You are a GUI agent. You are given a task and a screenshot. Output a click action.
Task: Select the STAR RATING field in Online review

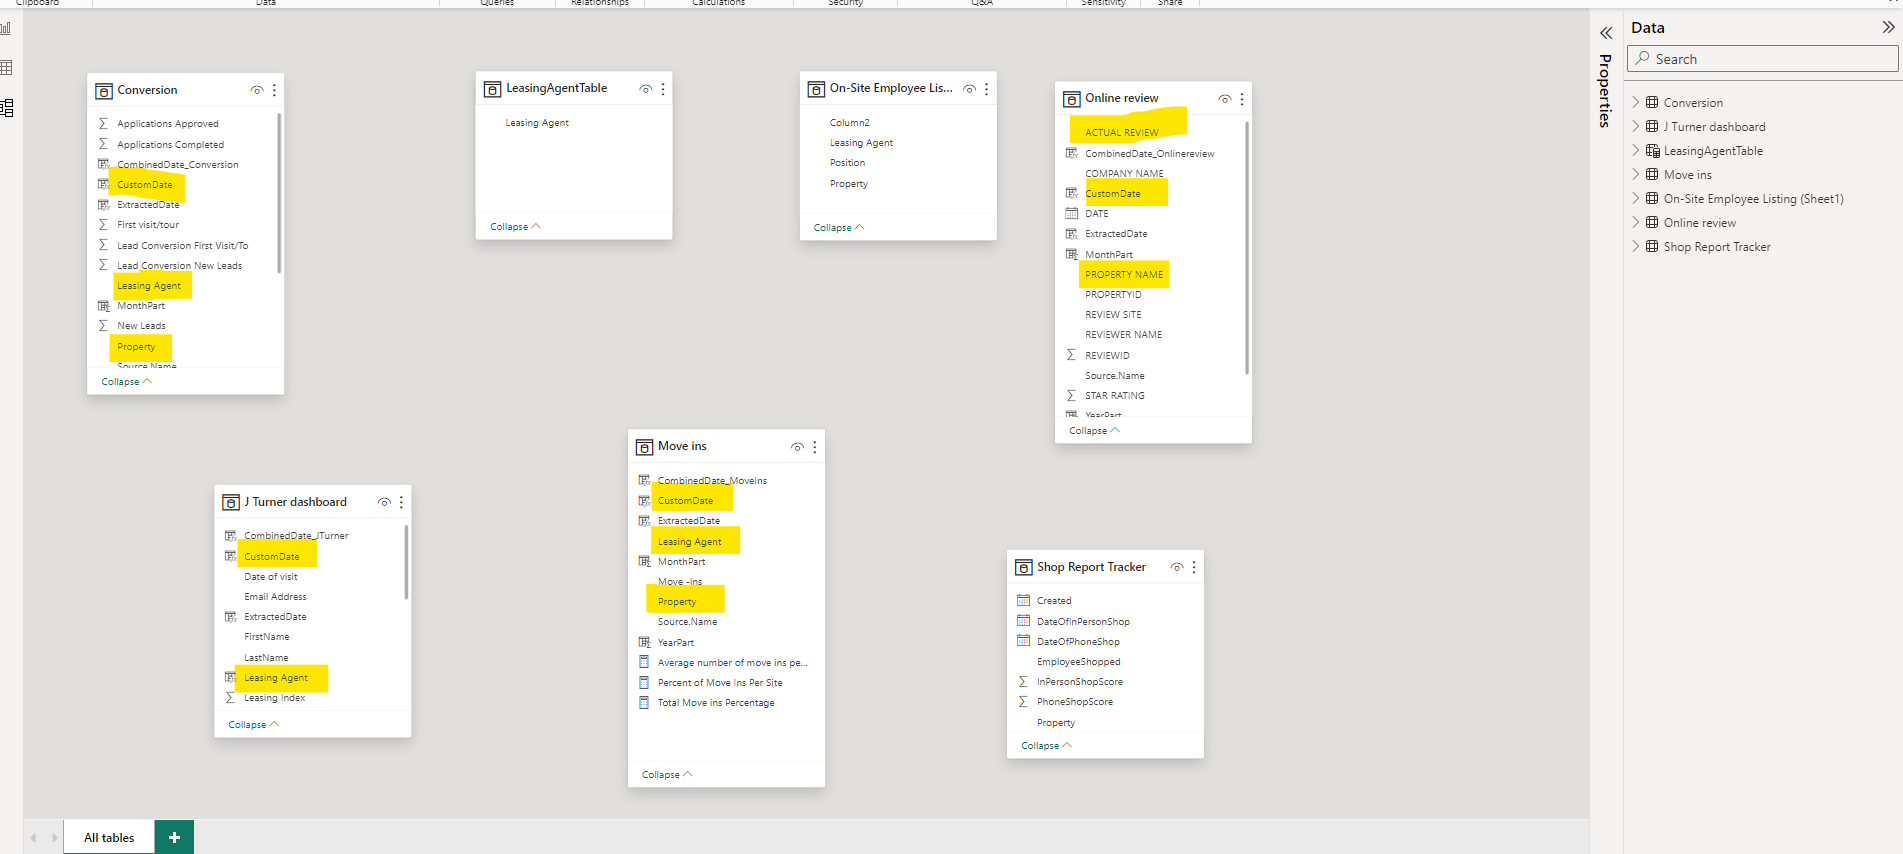(1114, 396)
